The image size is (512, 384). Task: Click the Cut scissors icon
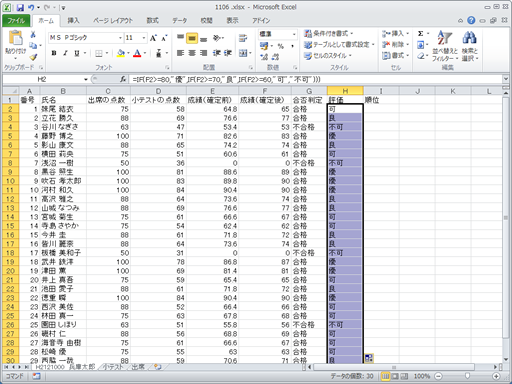(33, 34)
